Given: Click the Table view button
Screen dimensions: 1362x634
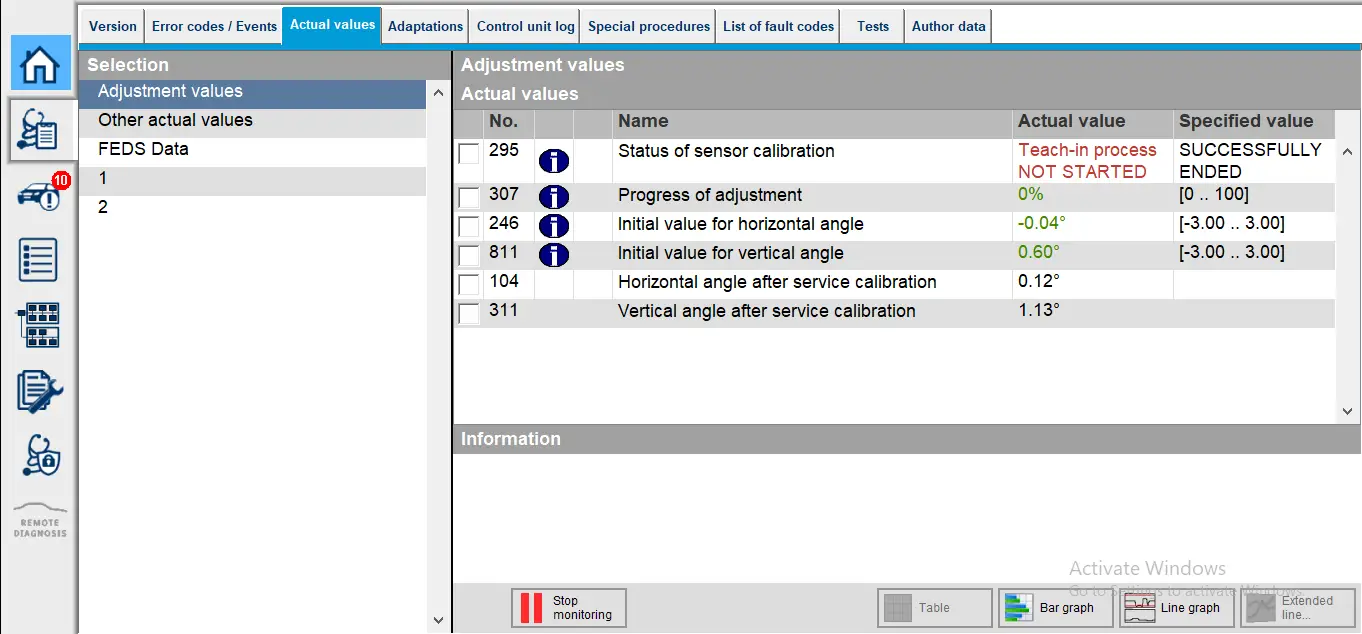Looking at the screenshot, I should click(x=935, y=608).
